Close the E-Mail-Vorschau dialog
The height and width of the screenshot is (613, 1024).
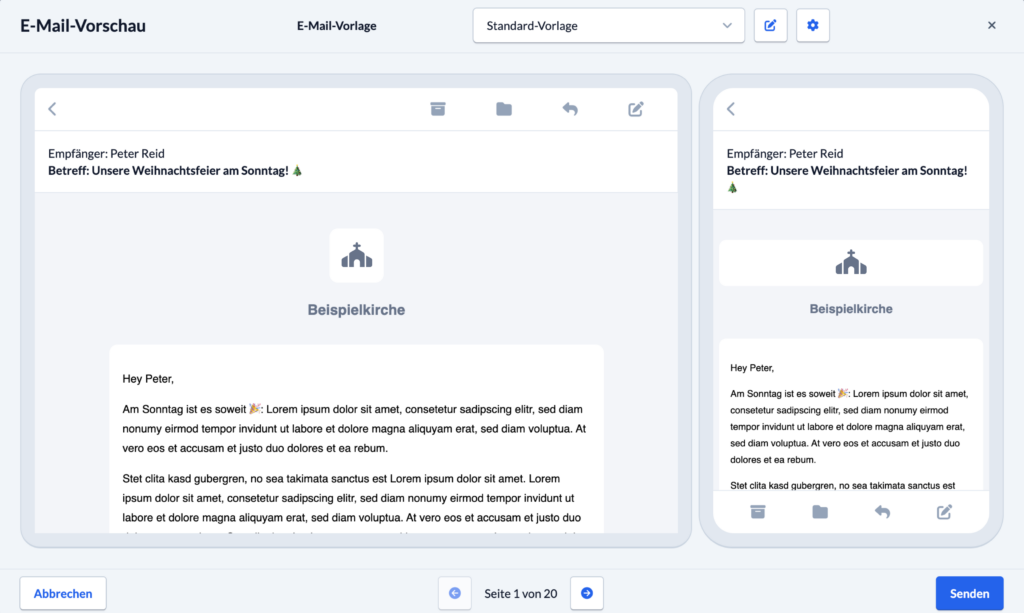click(x=991, y=25)
